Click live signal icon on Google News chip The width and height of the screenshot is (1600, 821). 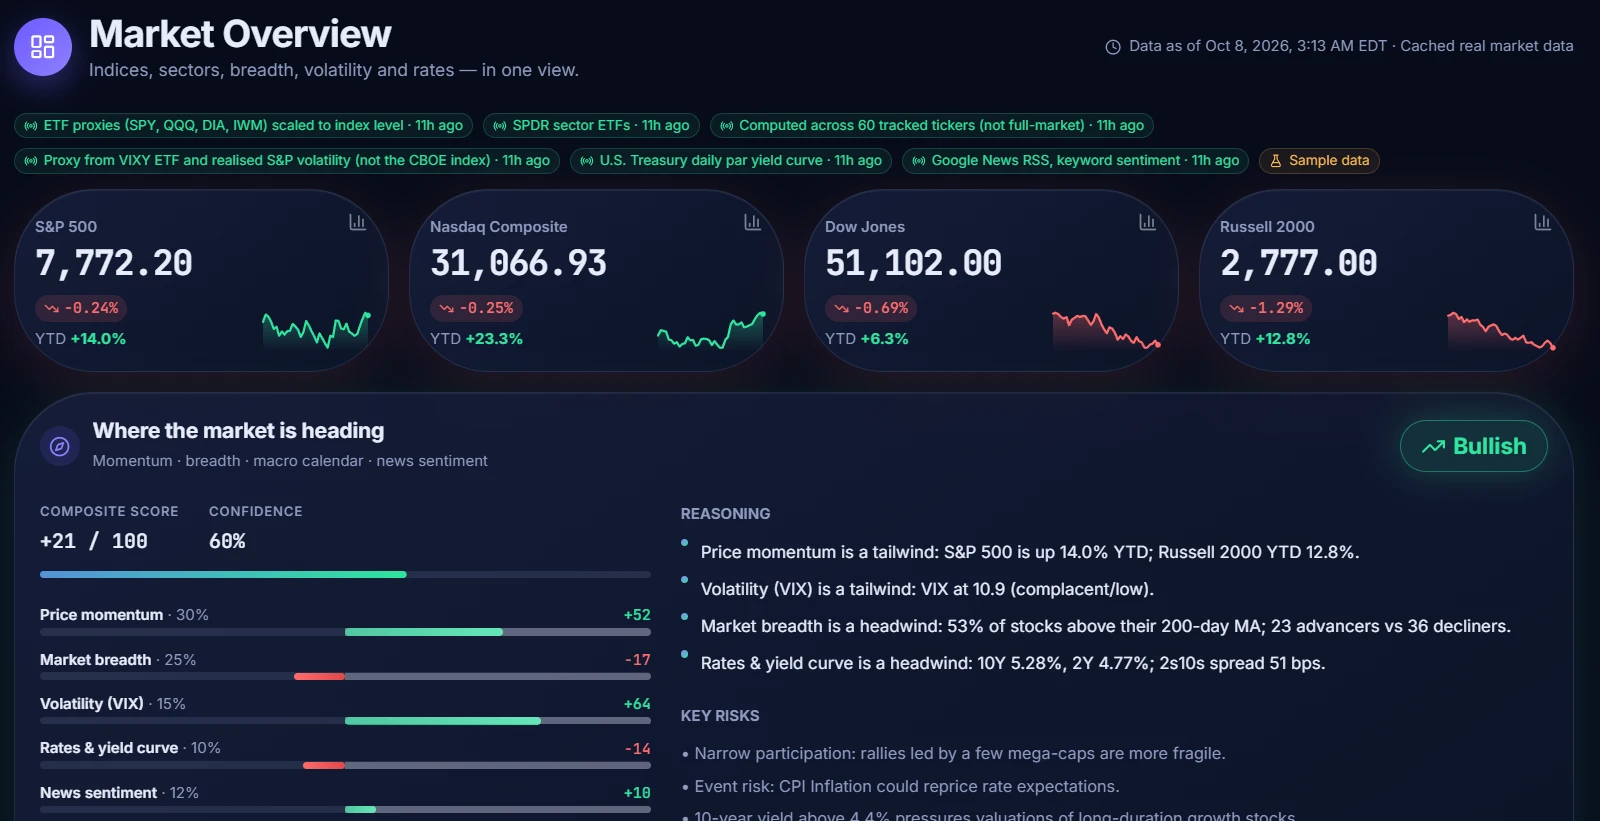pyautogui.click(x=919, y=161)
